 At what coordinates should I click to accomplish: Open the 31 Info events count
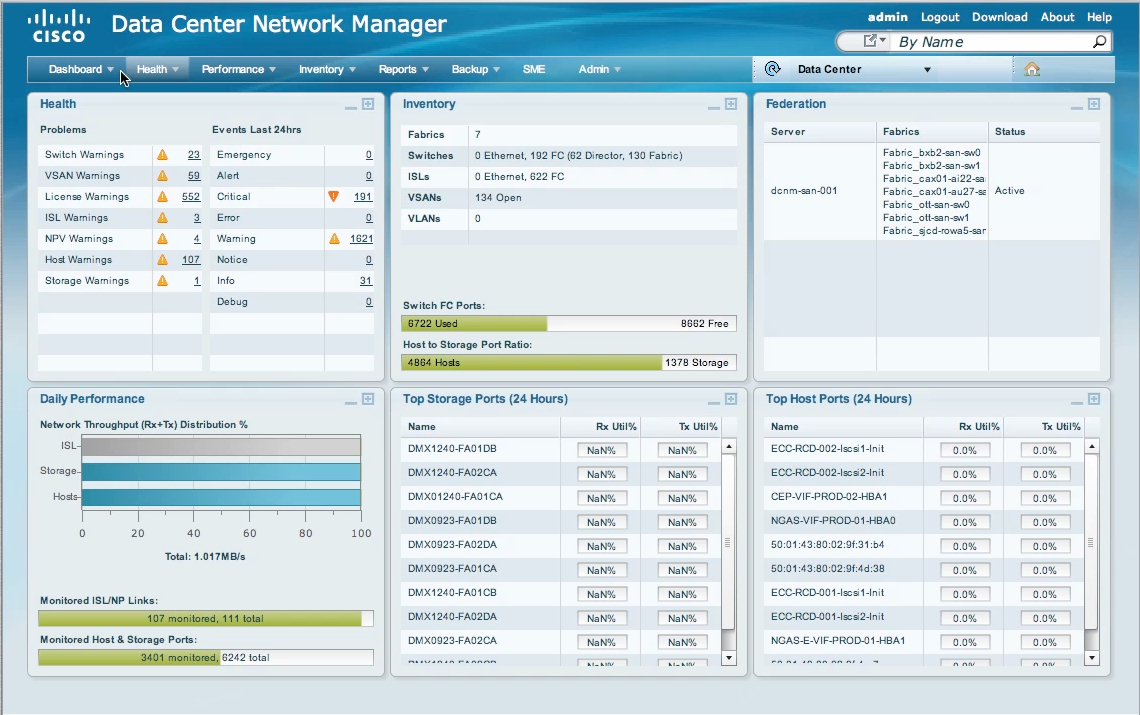(x=366, y=281)
